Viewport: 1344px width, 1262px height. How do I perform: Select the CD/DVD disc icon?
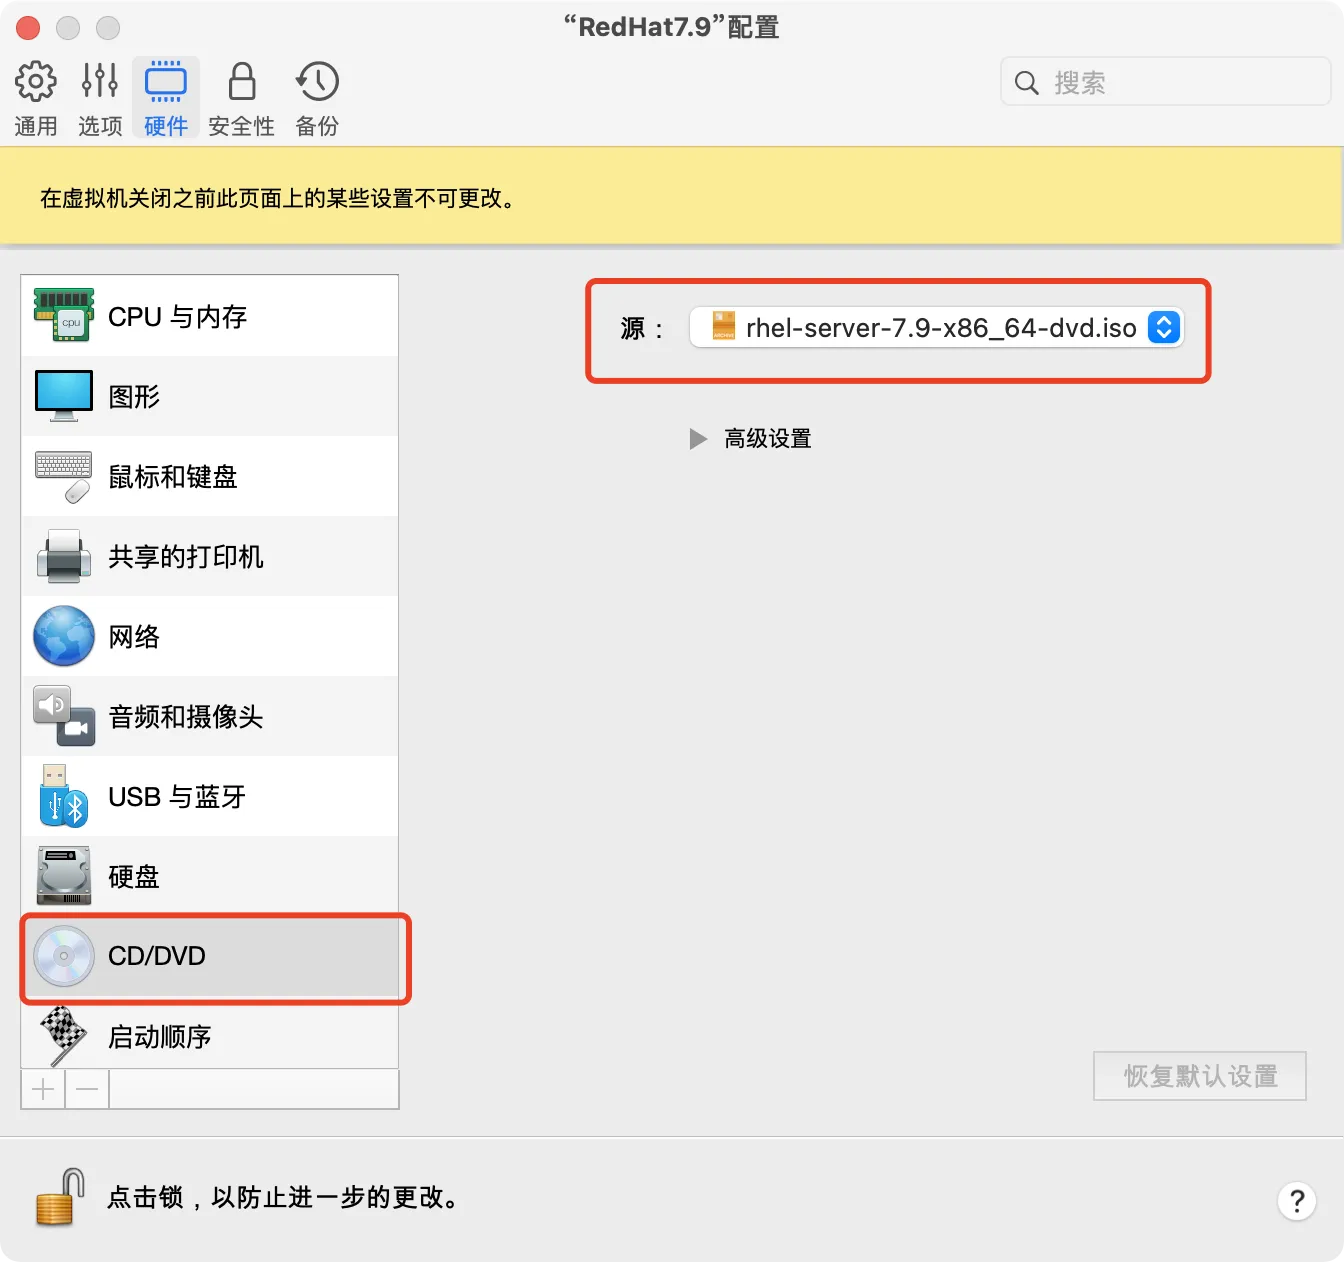click(x=63, y=956)
